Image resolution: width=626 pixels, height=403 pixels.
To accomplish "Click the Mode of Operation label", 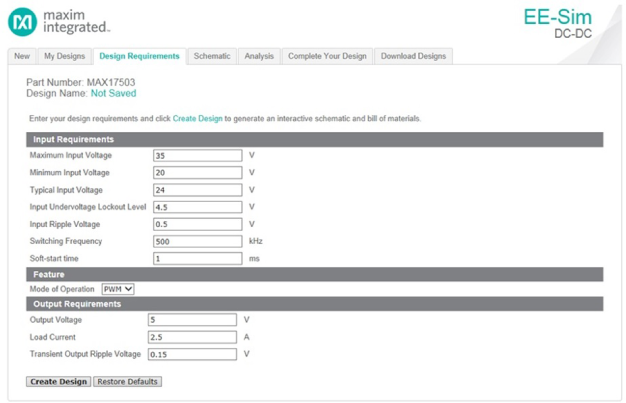I will tap(62, 289).
